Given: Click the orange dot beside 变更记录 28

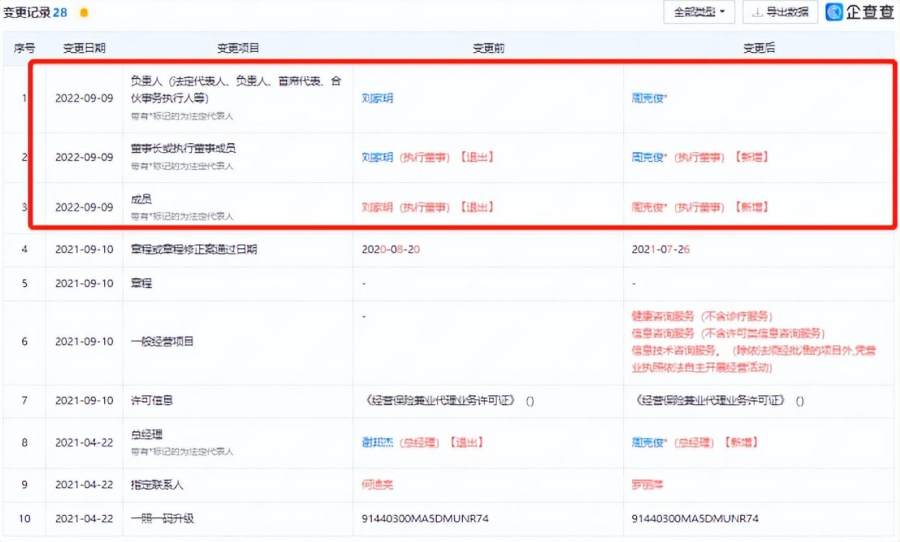Looking at the screenshot, I should point(84,13).
